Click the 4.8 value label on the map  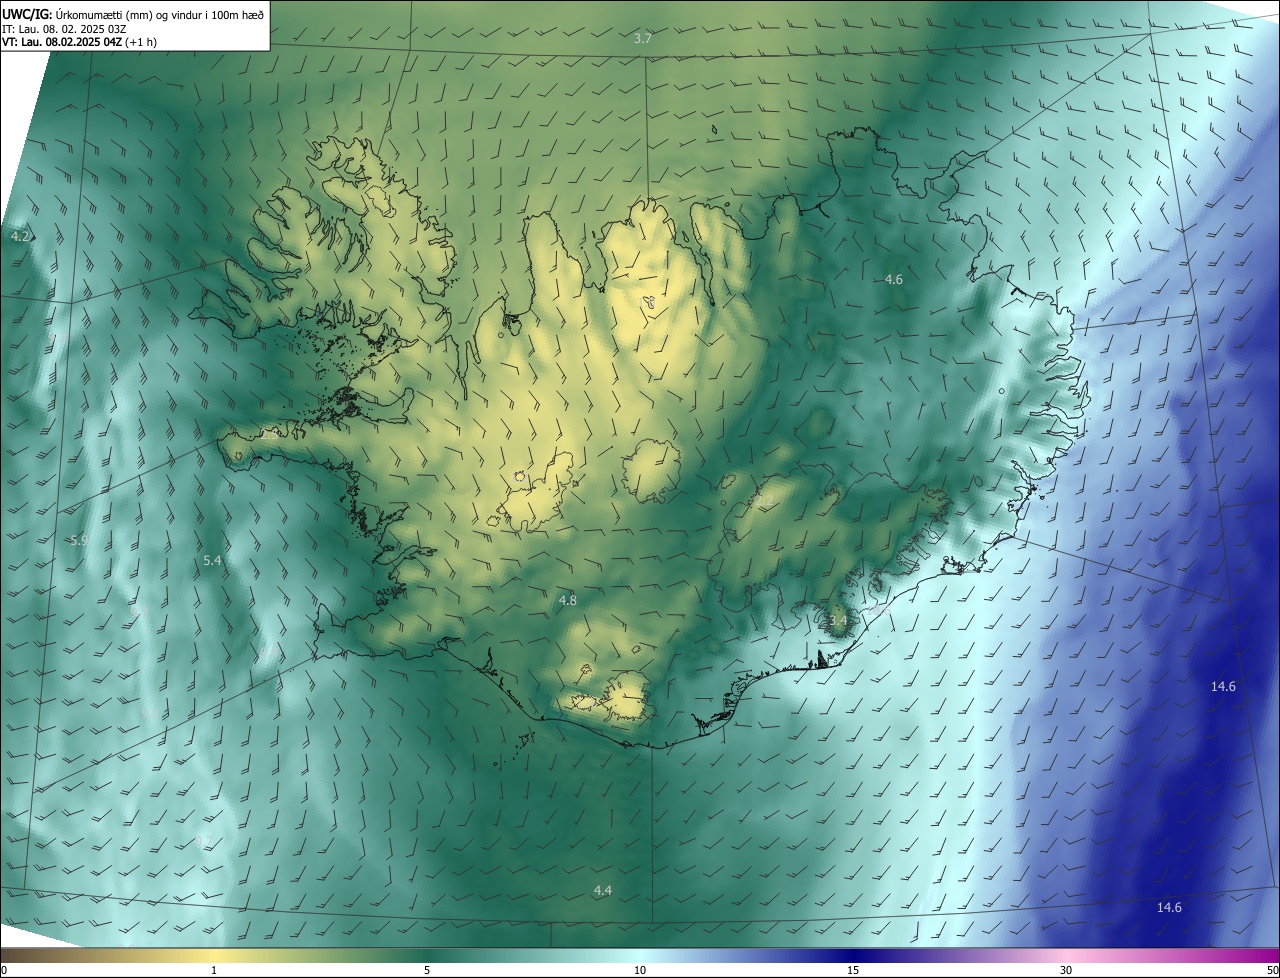click(567, 601)
